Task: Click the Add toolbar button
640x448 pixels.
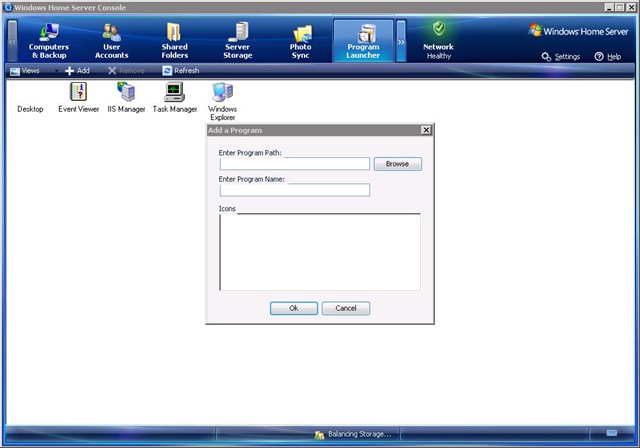Action: pos(78,71)
